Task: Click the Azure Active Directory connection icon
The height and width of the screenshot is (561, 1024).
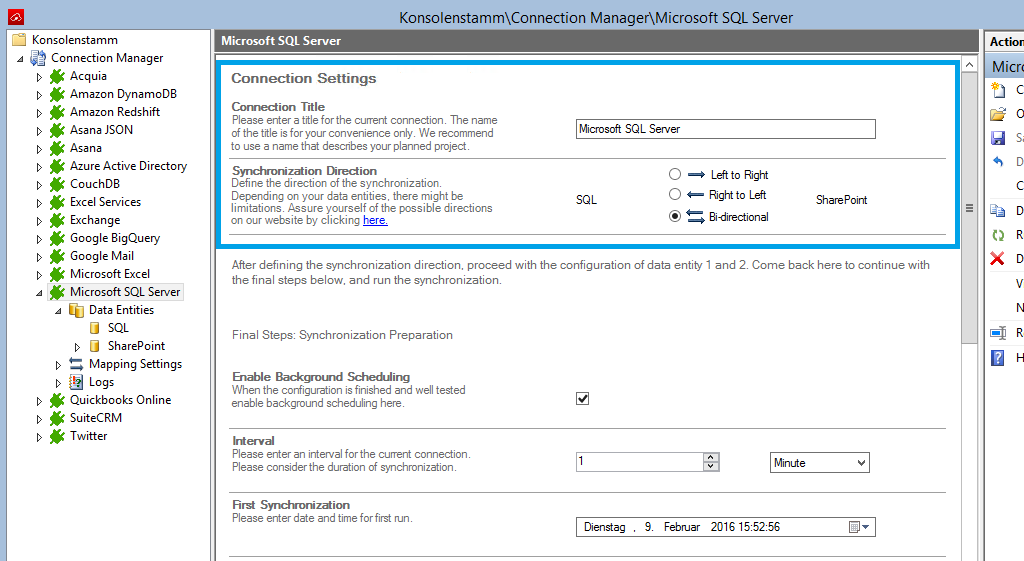Action: 57,166
